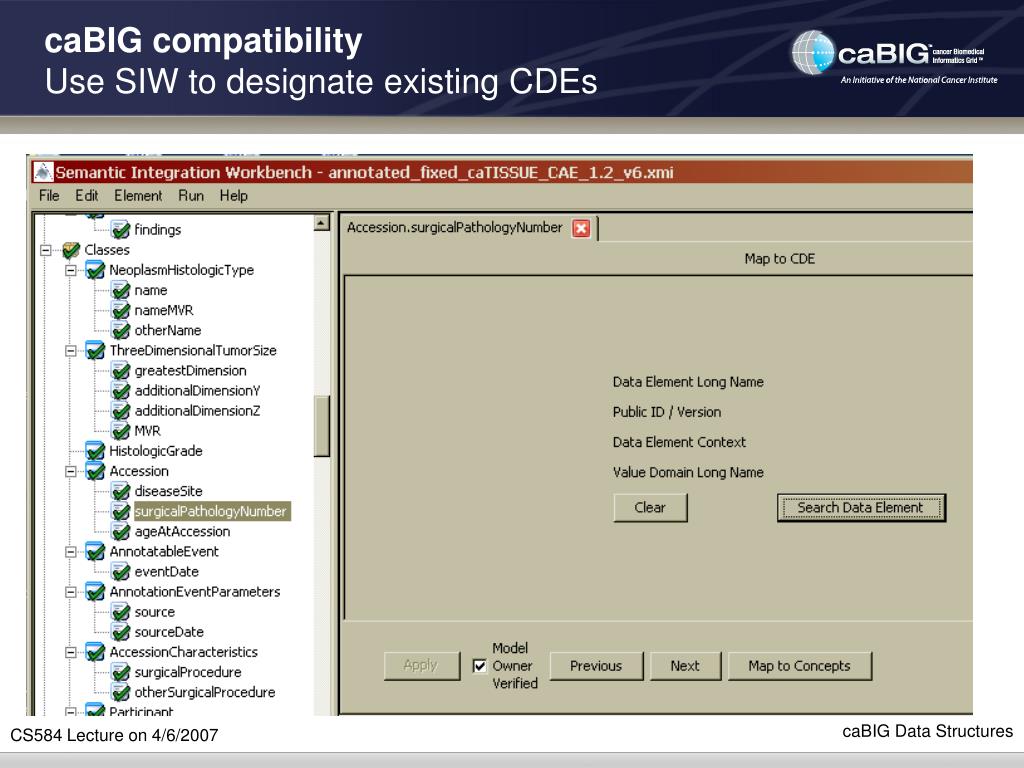Select the diseaseSite tree item

pyautogui.click(x=168, y=492)
